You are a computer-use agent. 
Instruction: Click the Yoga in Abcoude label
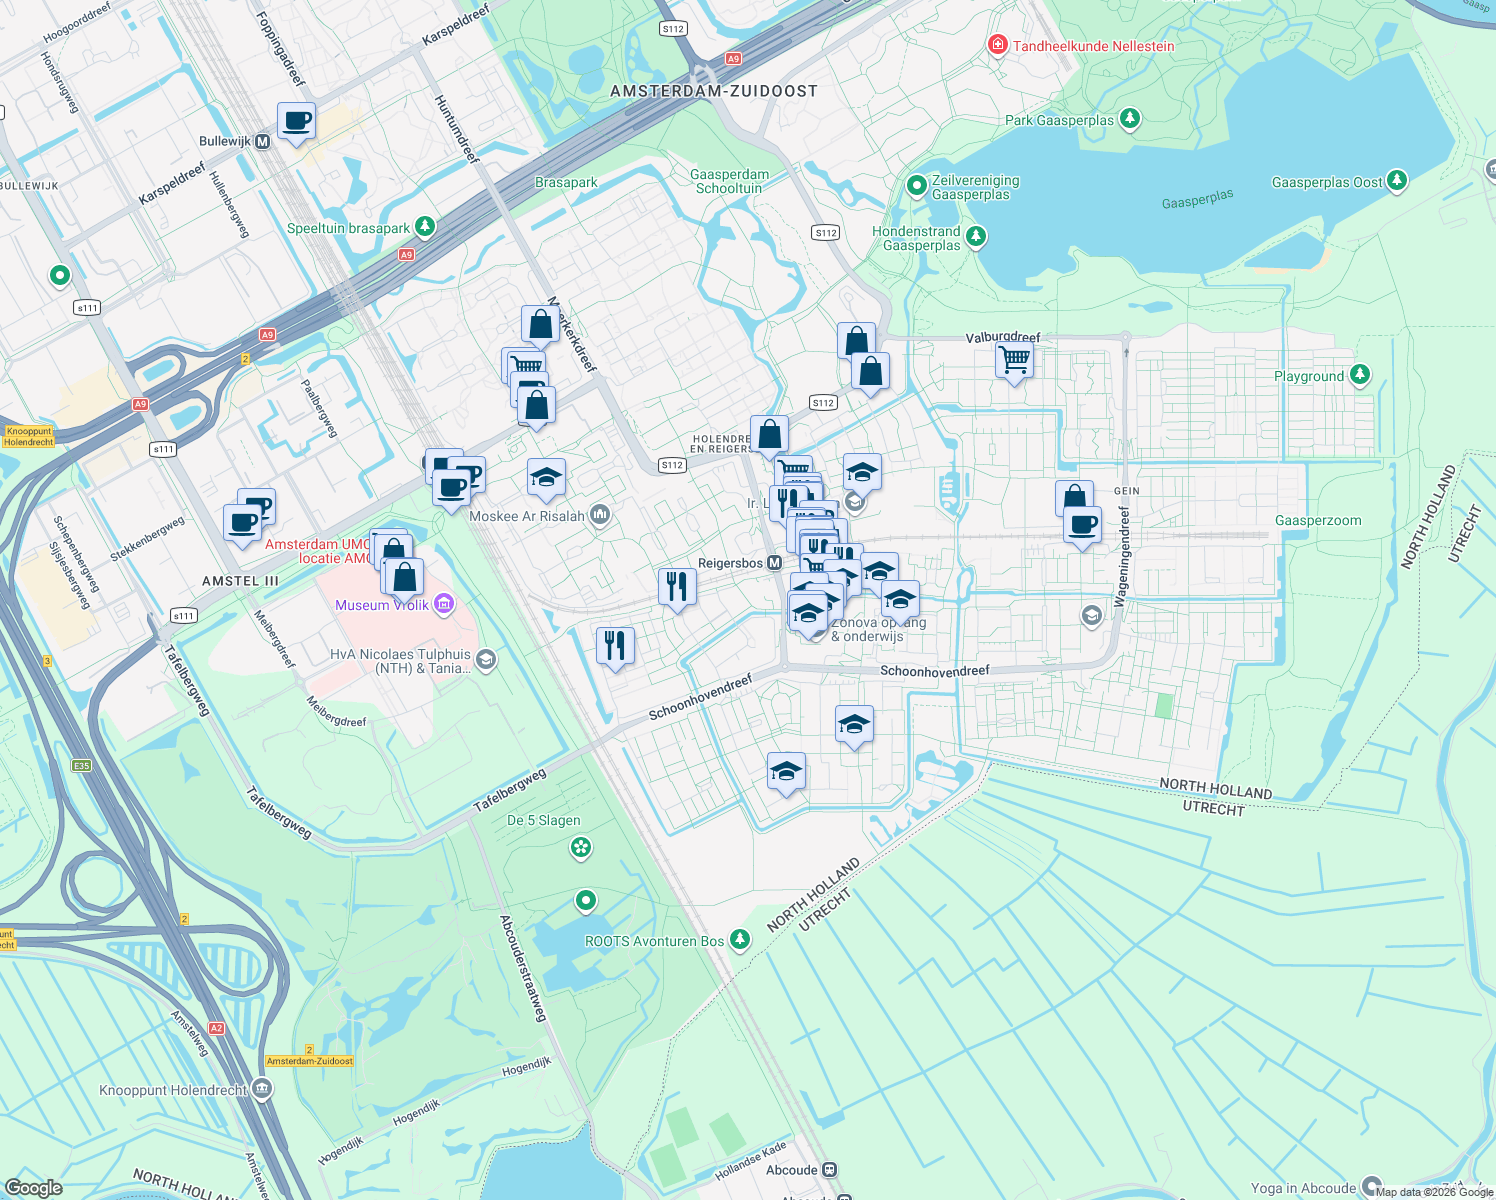[x=1303, y=1188]
